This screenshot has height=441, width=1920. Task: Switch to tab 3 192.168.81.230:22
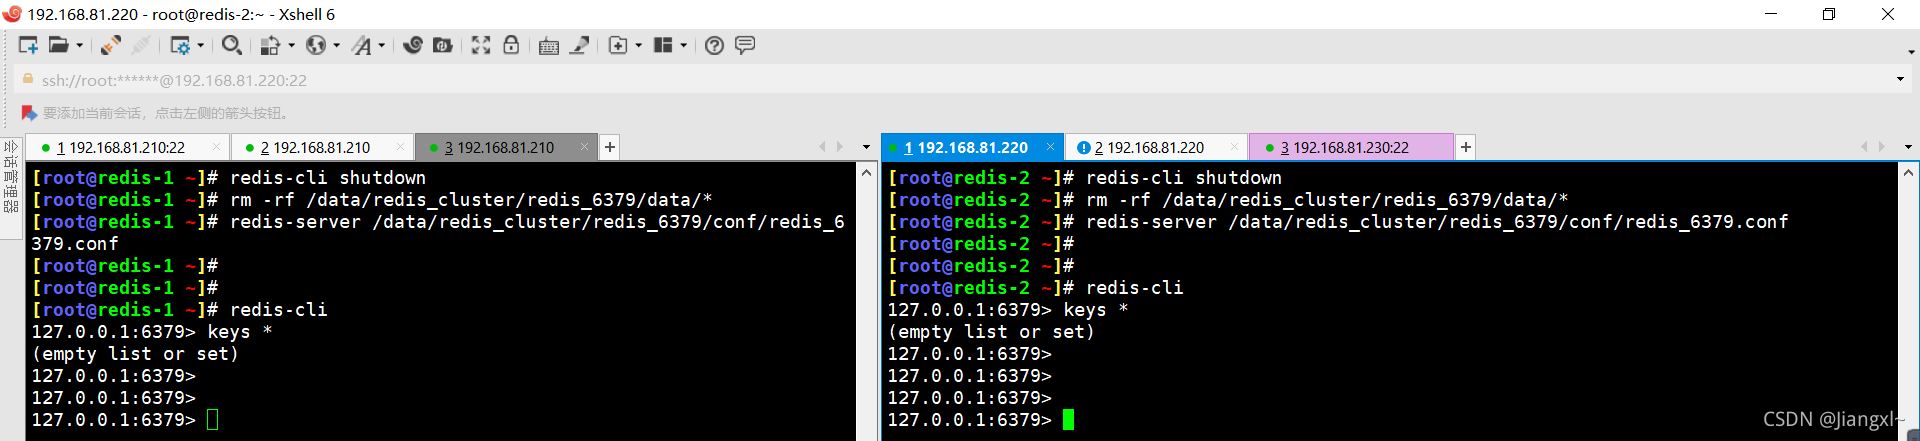point(1350,147)
